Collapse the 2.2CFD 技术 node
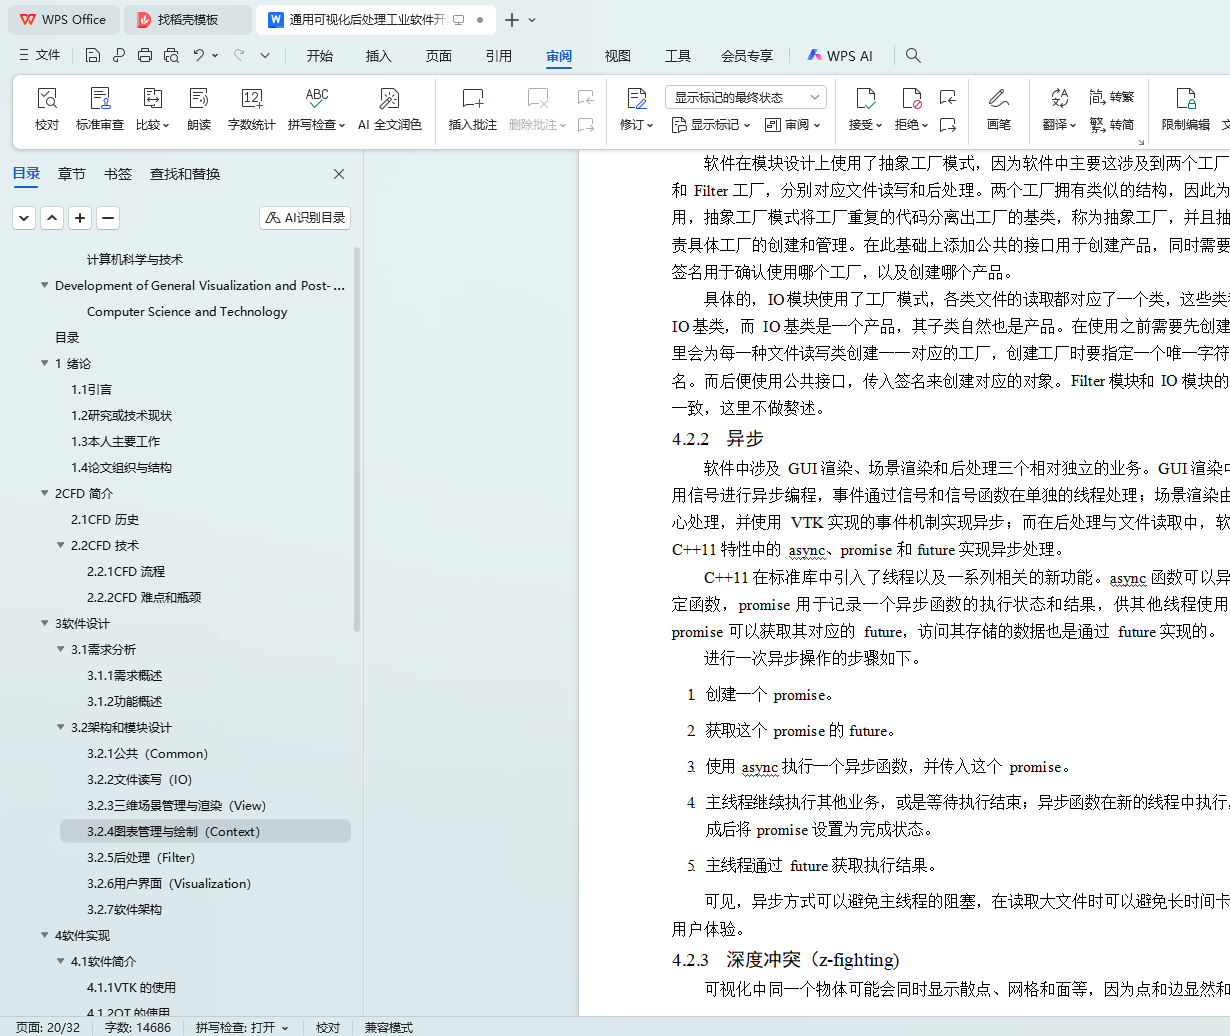The image size is (1230, 1036). pyautogui.click(x=60, y=545)
